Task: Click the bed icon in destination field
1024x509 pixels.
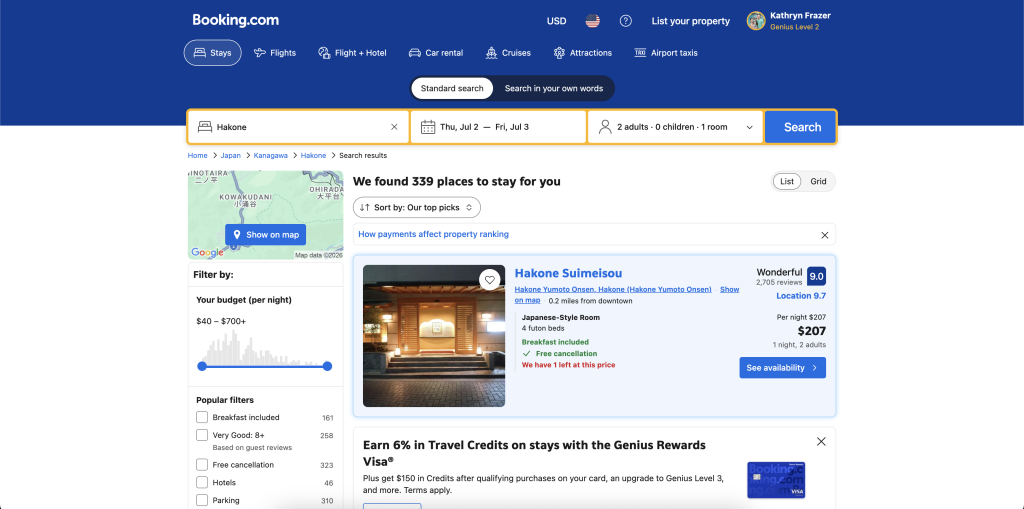Action: point(205,127)
